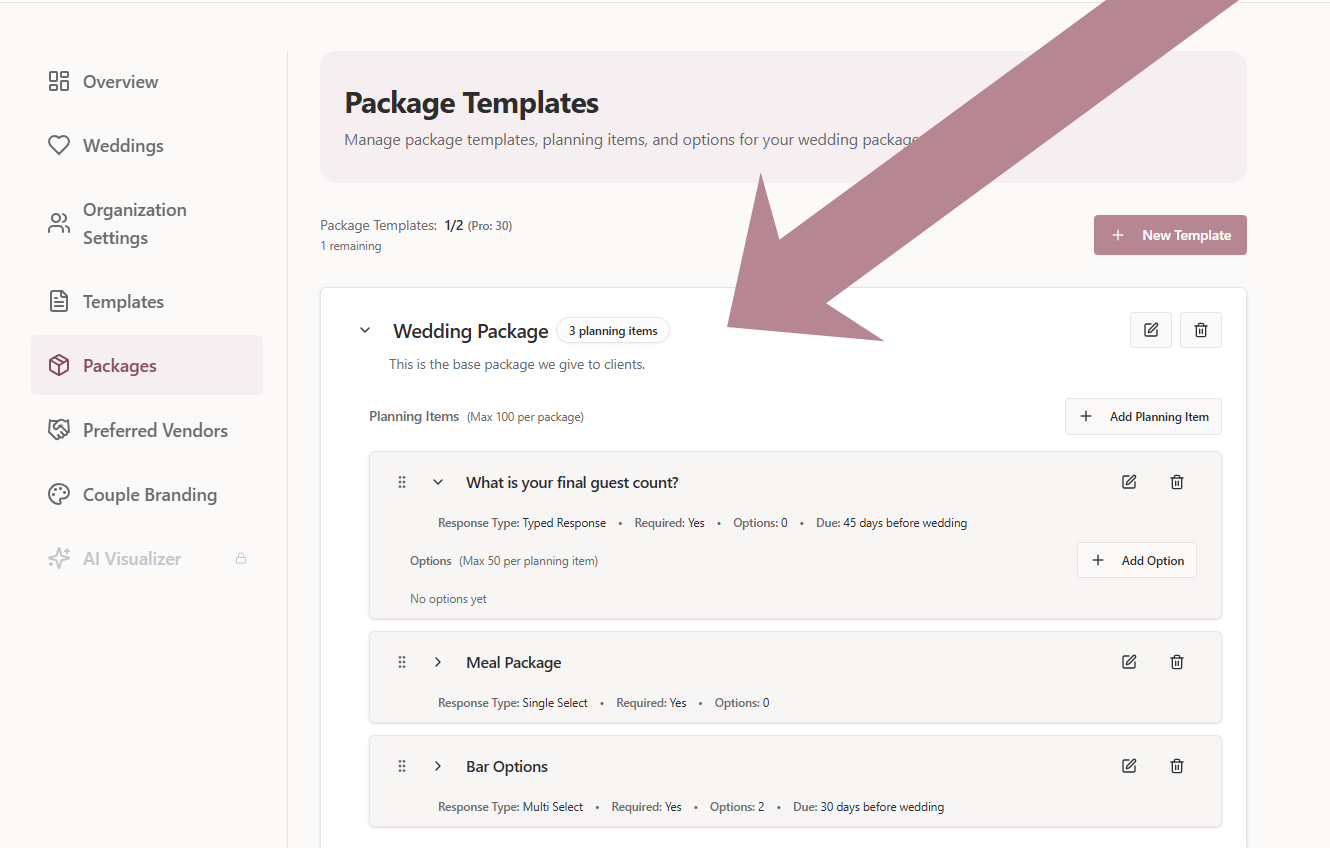Edit the final guest count item
Image resolution: width=1330 pixels, height=848 pixels.
1129,482
